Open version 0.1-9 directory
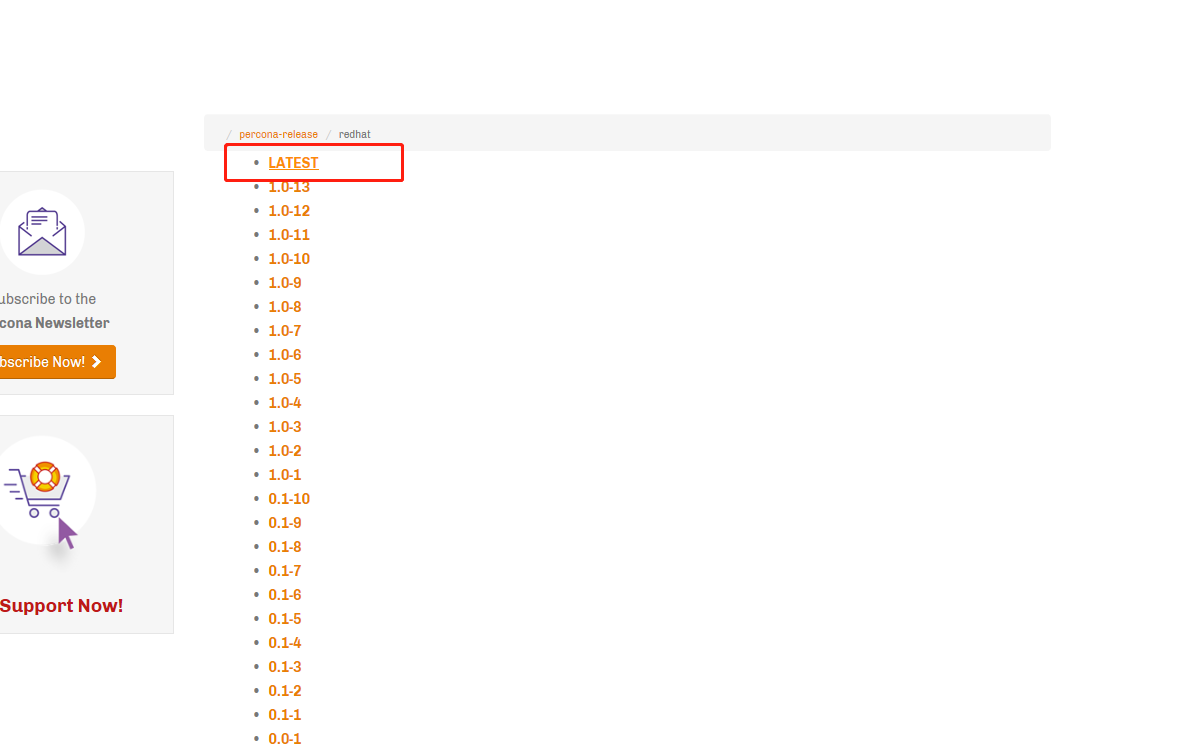The height and width of the screenshot is (747, 1203). point(285,523)
